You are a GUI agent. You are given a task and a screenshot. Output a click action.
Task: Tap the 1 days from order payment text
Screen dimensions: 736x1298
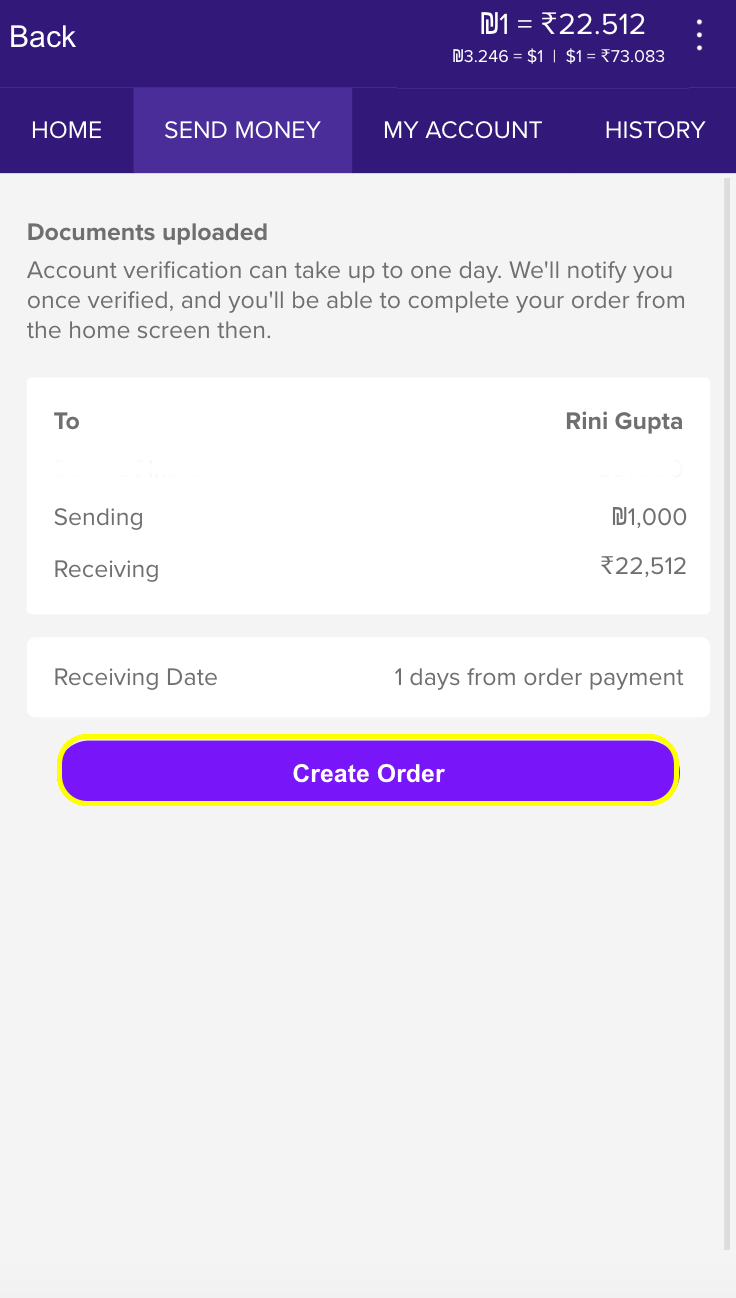click(x=538, y=677)
